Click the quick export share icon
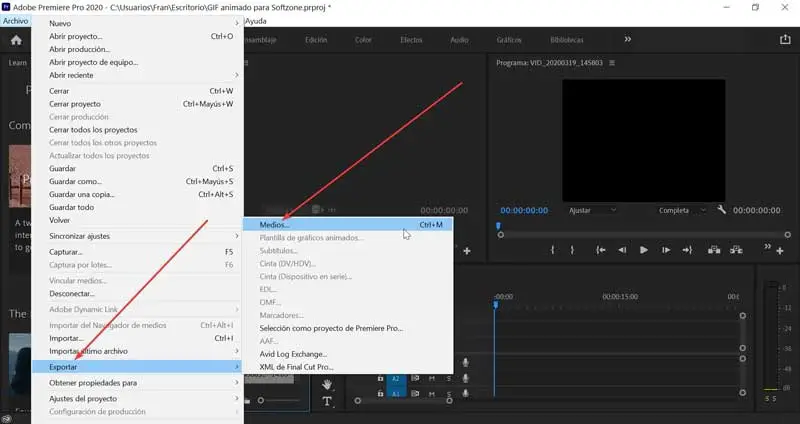The image size is (800, 424). pos(785,39)
